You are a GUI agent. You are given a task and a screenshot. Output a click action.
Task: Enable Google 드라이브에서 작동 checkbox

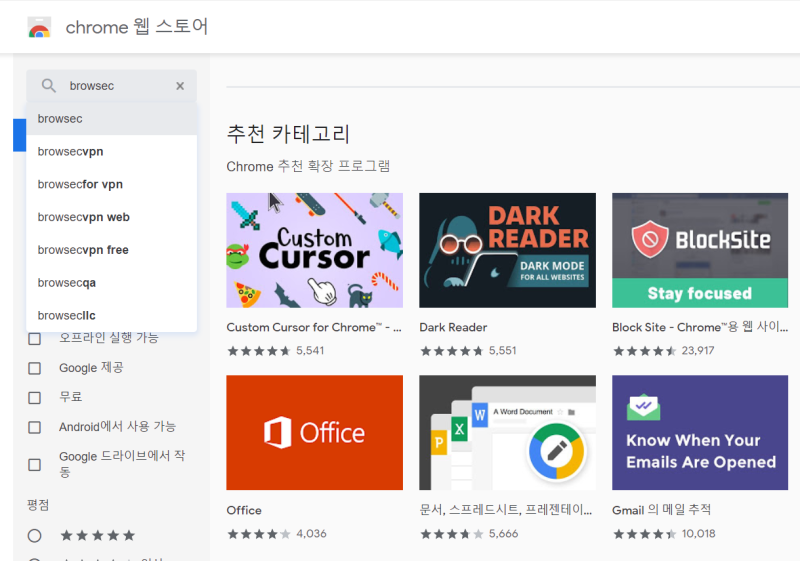pyautogui.click(x=34, y=465)
